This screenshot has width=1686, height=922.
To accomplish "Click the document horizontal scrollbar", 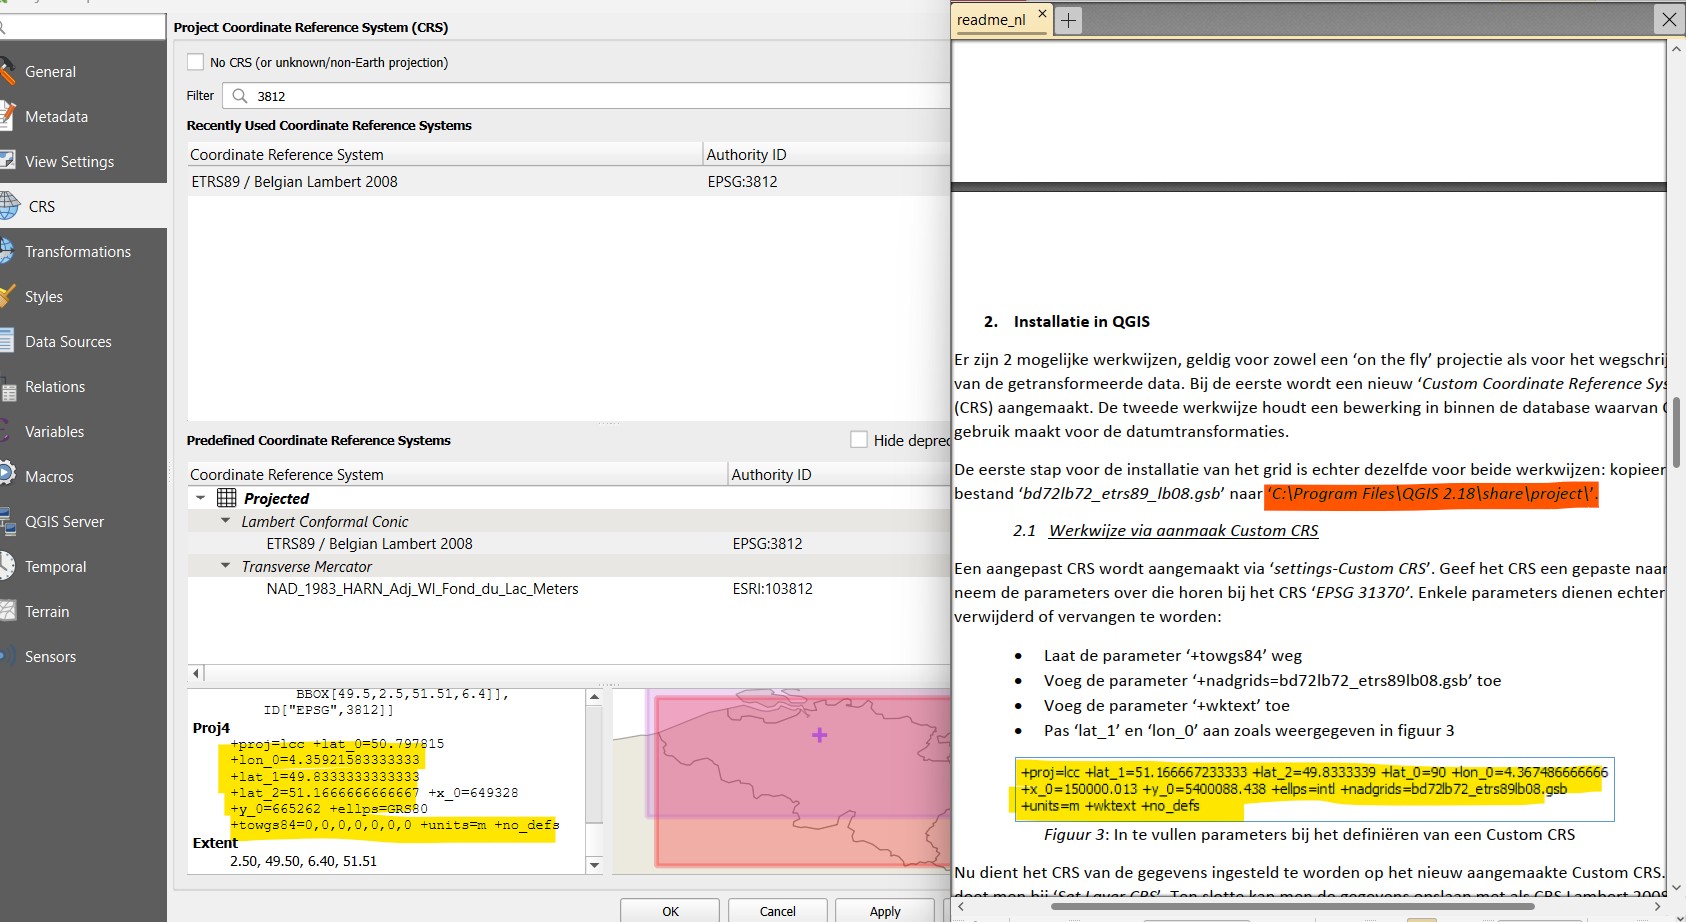I will [1292, 906].
